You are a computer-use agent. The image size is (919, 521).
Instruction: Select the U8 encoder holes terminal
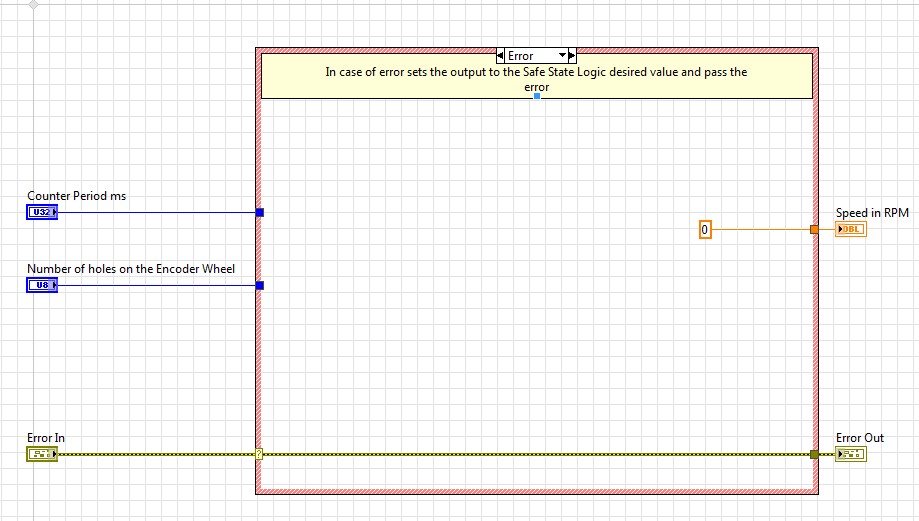pos(42,286)
